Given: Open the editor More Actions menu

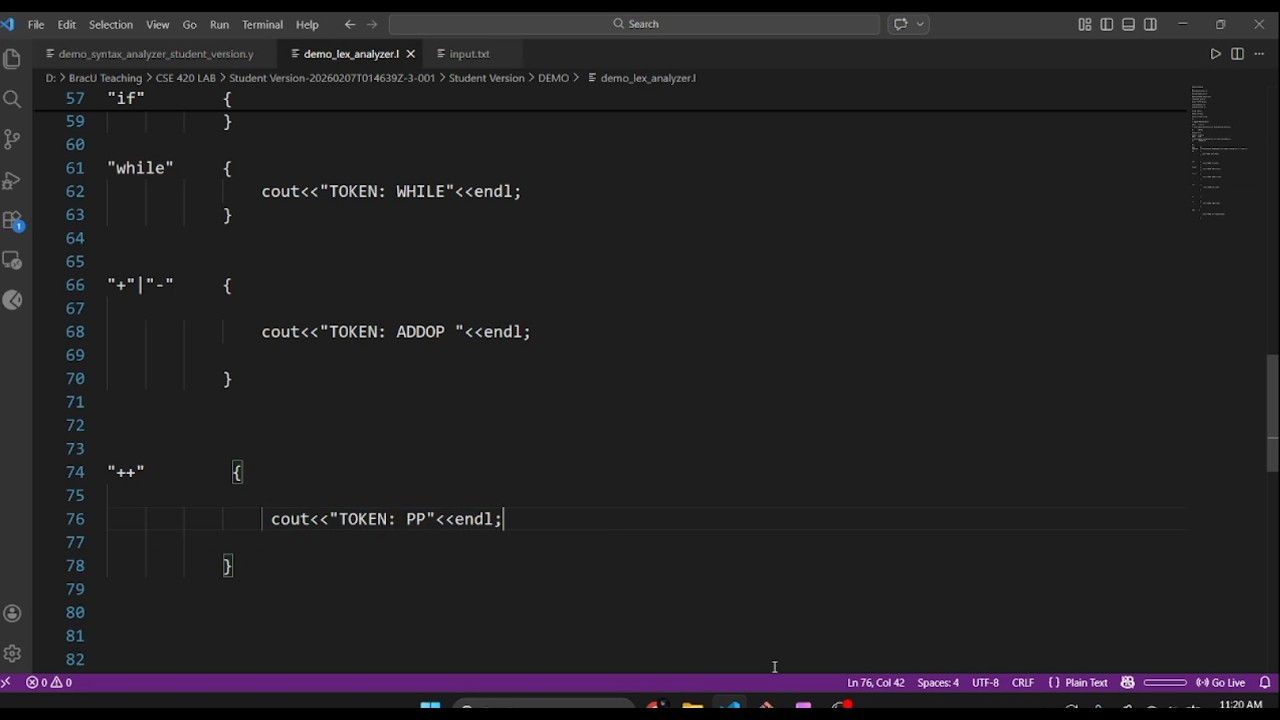Looking at the screenshot, I should [1259, 54].
